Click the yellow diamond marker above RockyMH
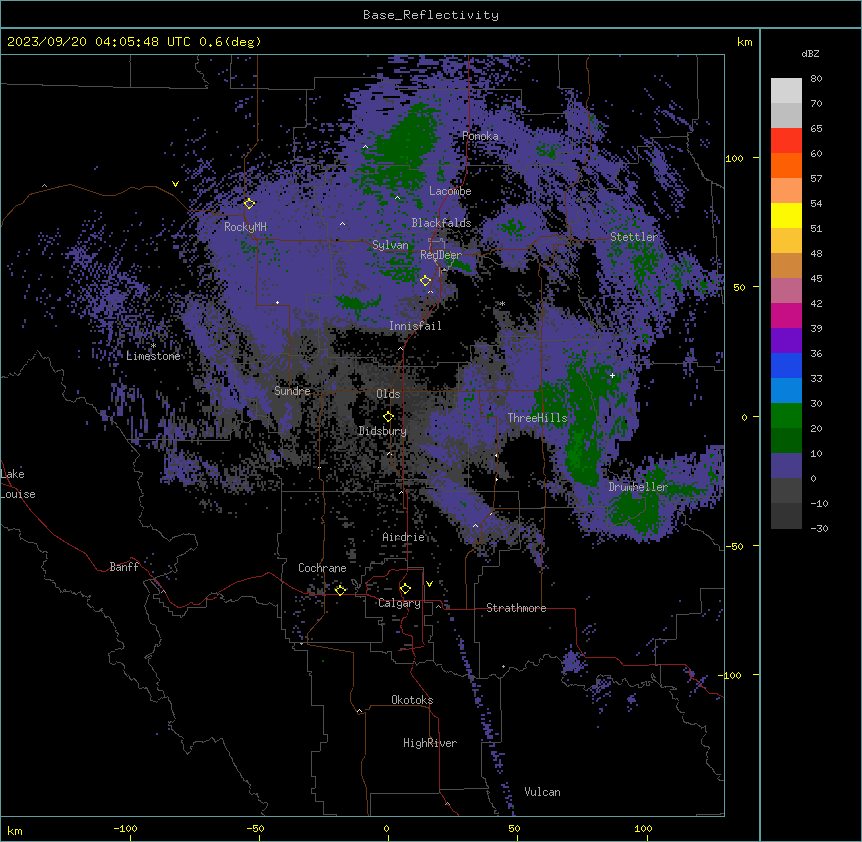 coord(249,203)
